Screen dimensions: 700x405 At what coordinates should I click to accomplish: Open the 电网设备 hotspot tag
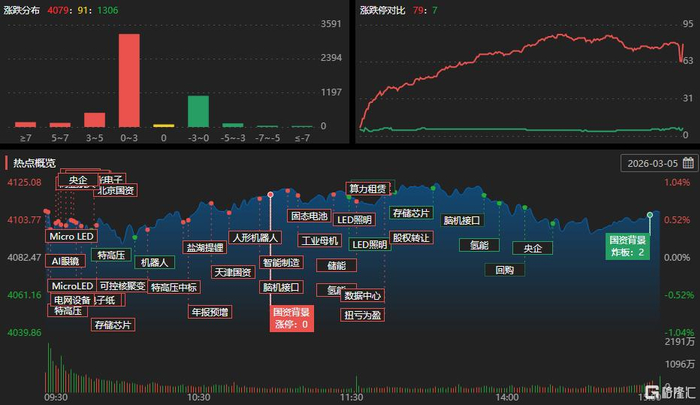click(72, 300)
